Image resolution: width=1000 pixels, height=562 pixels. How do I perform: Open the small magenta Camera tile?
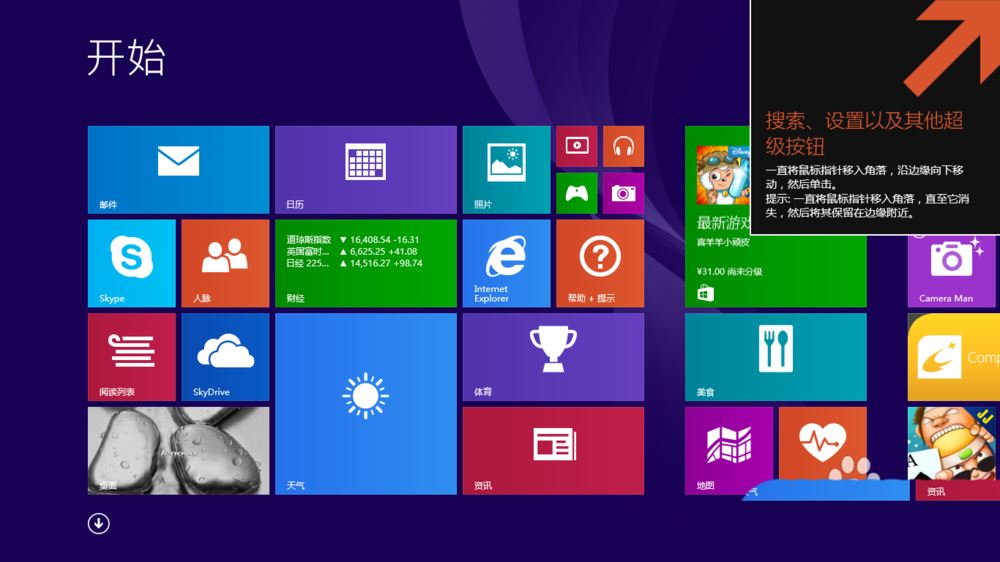tap(623, 193)
